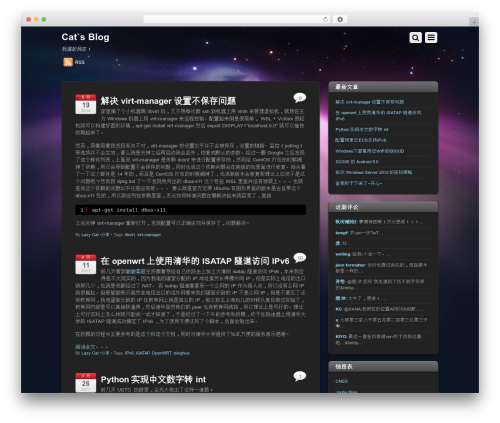Click the orange RSS feed icon

pyautogui.click(x=68, y=62)
